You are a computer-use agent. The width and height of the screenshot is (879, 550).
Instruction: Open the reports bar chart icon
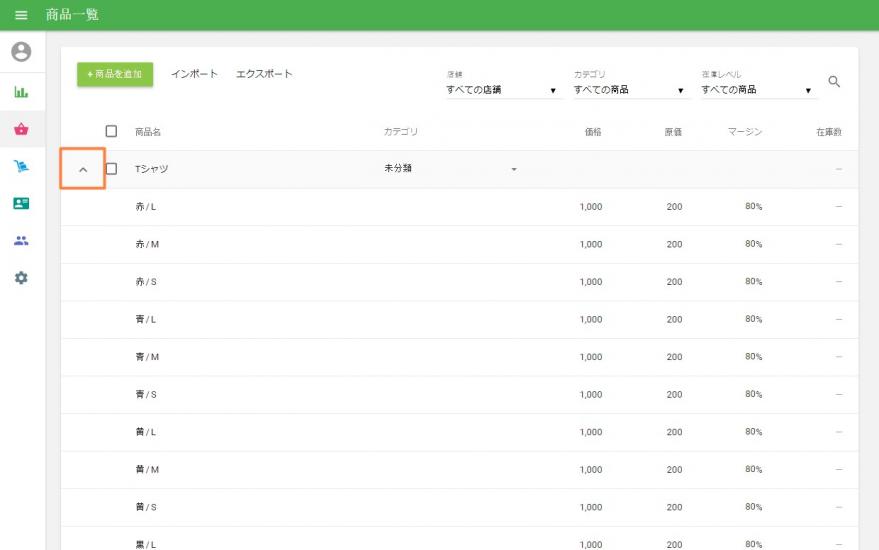click(x=21, y=92)
